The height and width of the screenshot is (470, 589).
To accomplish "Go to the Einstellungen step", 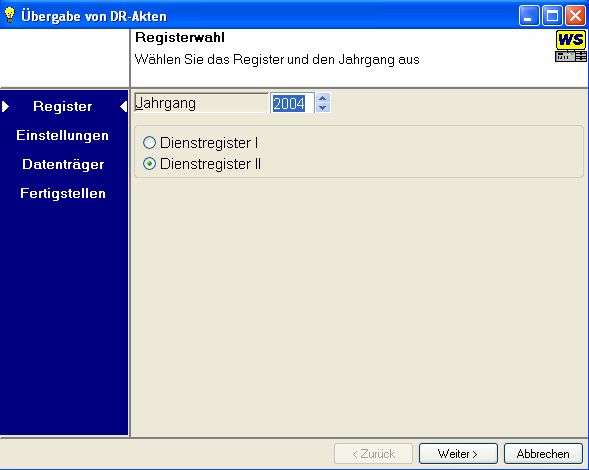I will pyautogui.click(x=62, y=135).
